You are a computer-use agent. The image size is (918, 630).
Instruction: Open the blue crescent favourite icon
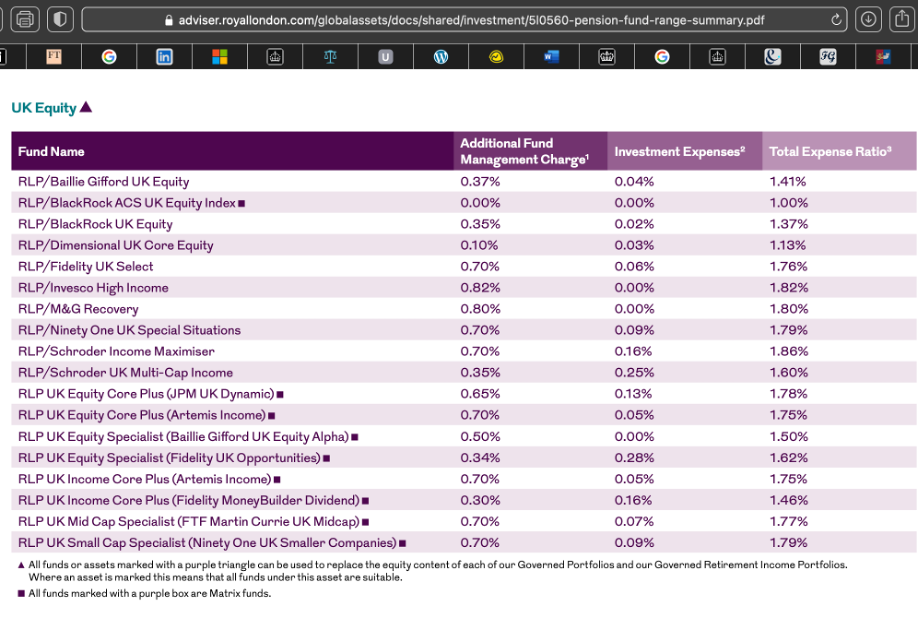773,57
